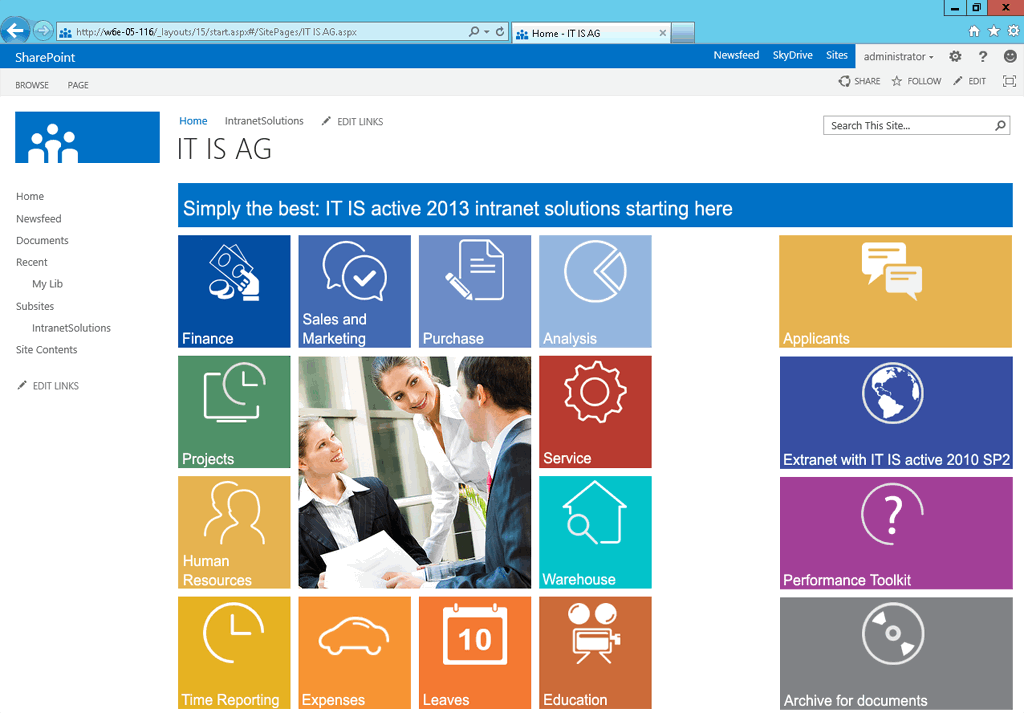The height and width of the screenshot is (713, 1024).
Task: Open My Lib in left sidebar
Action: click(48, 284)
